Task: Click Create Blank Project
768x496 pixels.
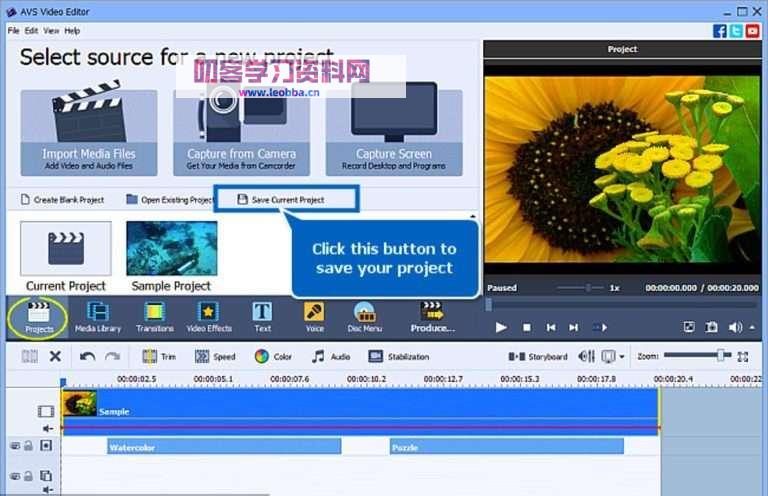Action: coord(63,200)
